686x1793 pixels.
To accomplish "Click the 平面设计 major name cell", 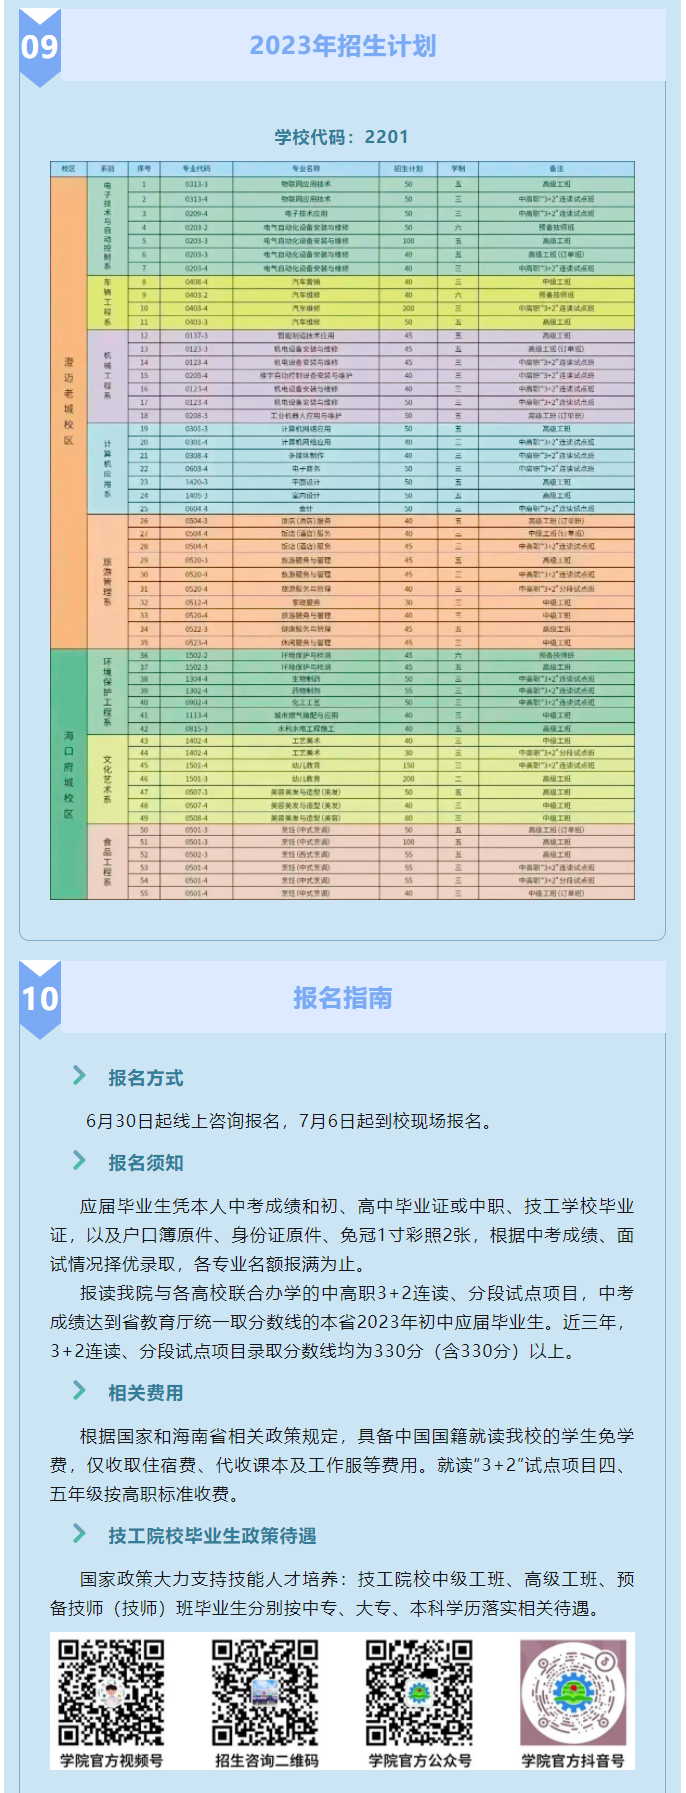I will 306,482.
